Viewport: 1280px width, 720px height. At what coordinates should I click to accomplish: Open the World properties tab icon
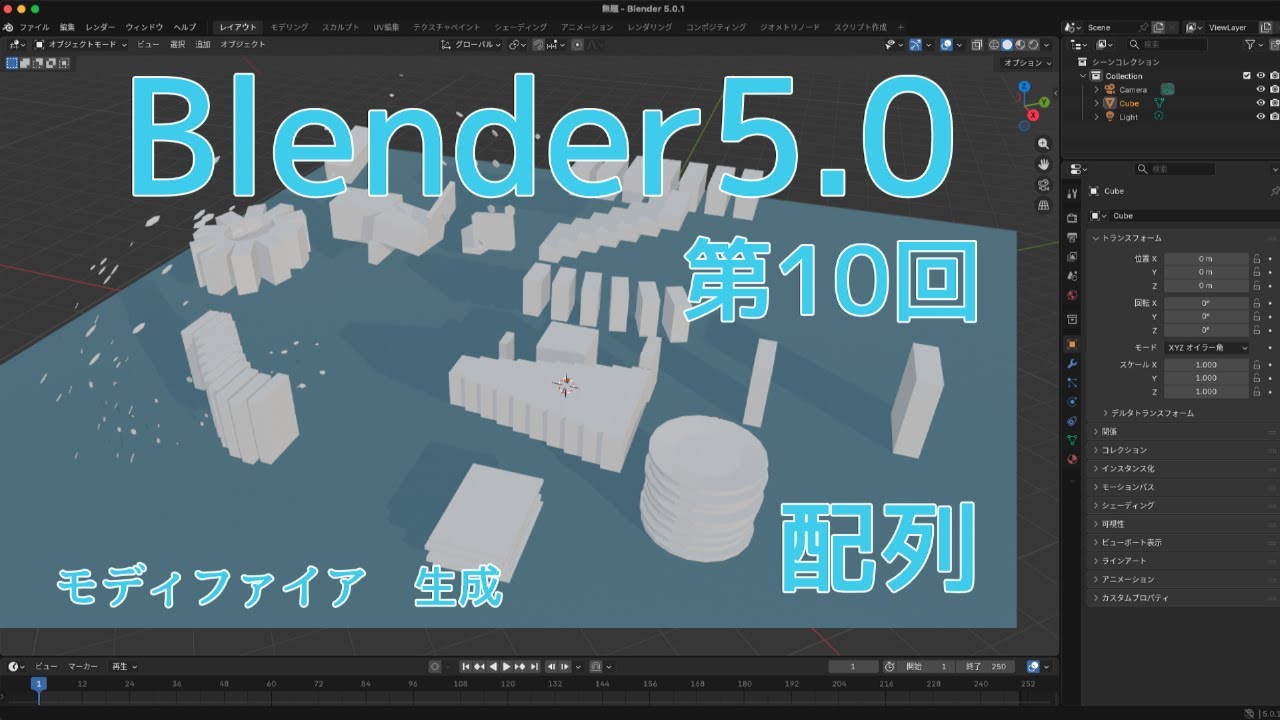tap(1072, 295)
